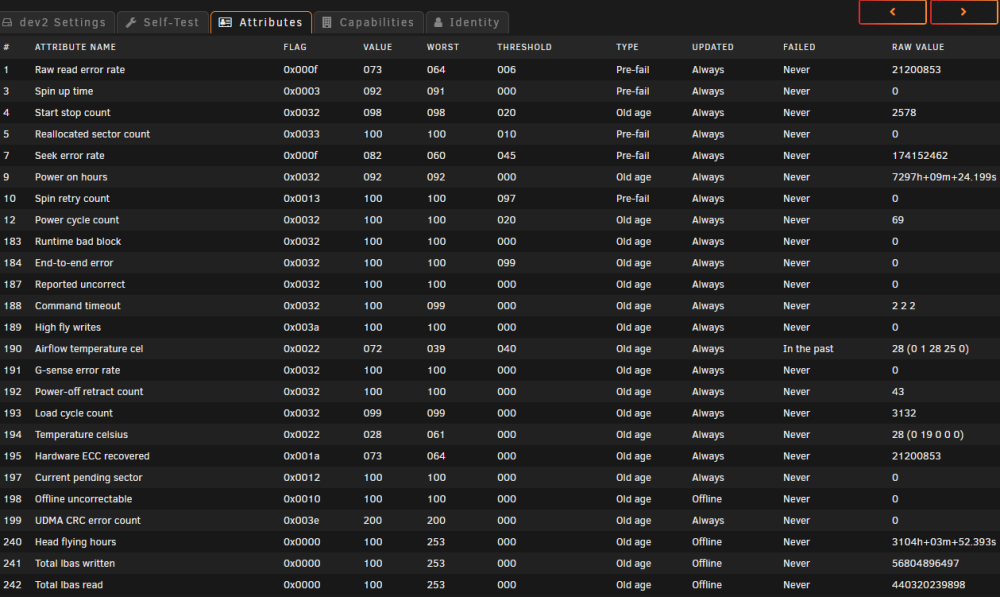Viewport: 1000px width, 597px height.
Task: Open the dev2 Settings tab
Action: 56,22
